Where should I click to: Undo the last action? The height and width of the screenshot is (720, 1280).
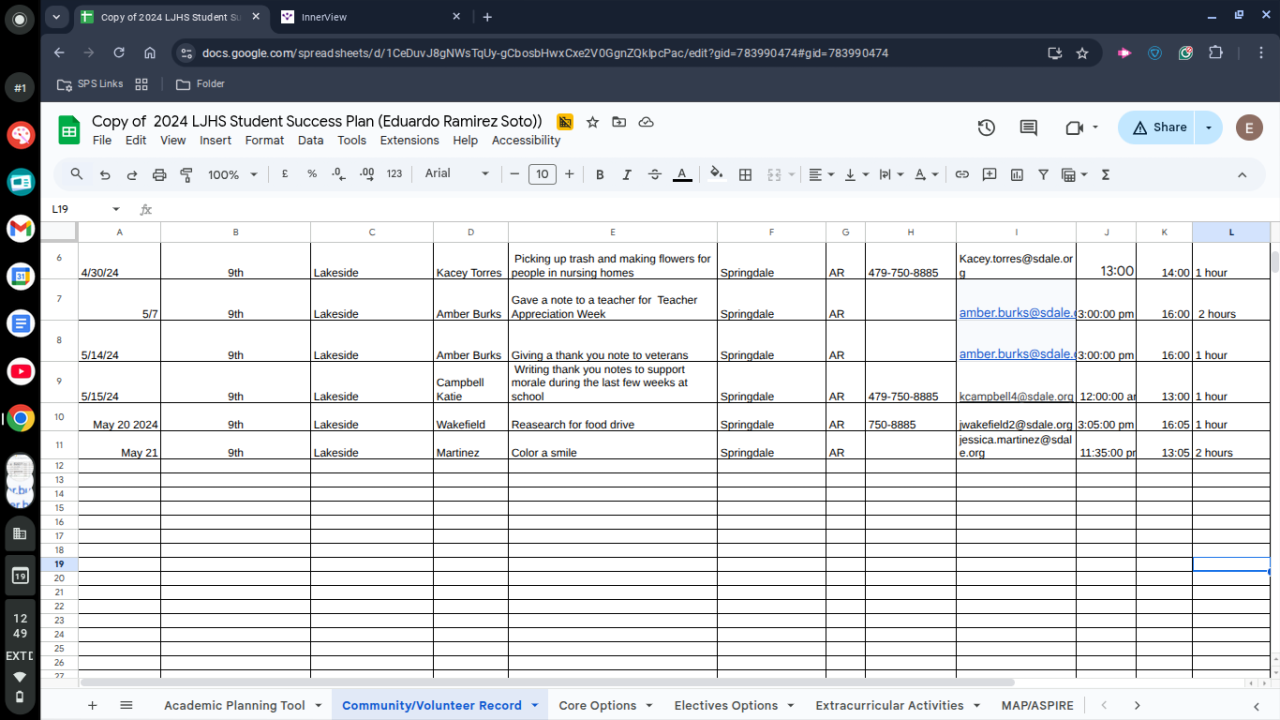pos(105,174)
